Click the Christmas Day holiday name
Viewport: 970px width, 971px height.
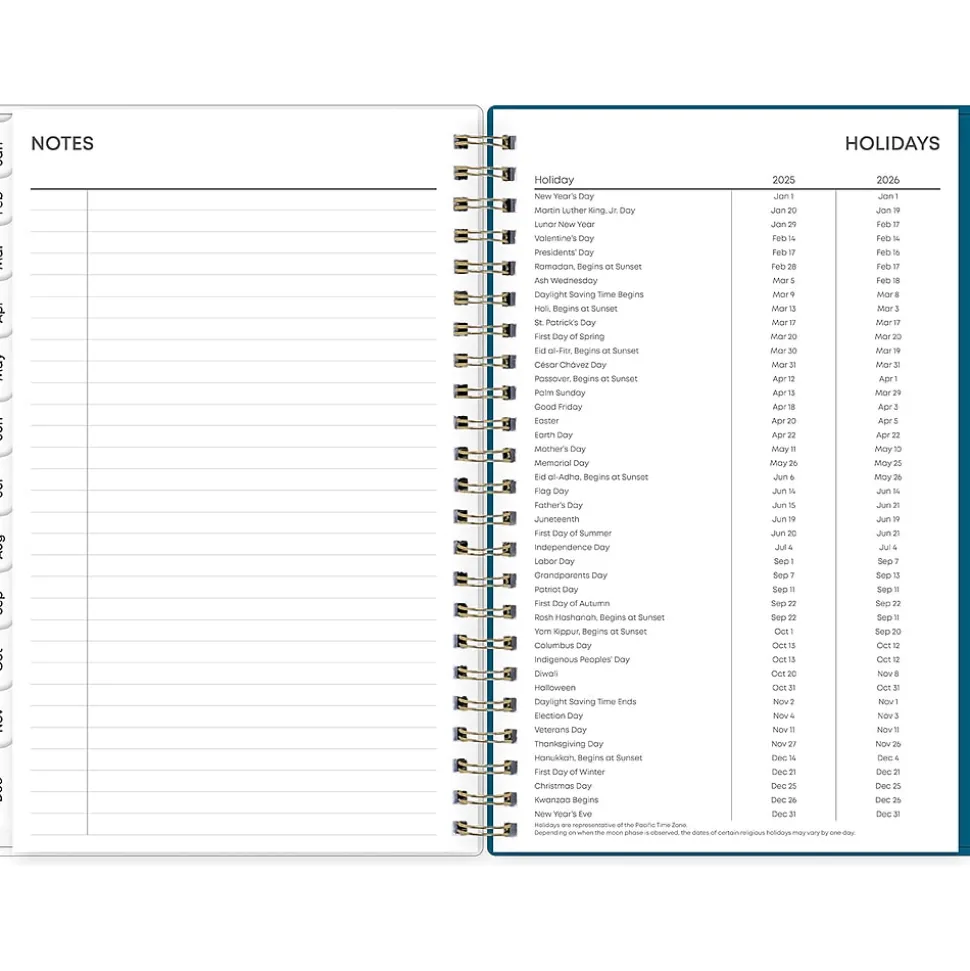tap(563, 786)
